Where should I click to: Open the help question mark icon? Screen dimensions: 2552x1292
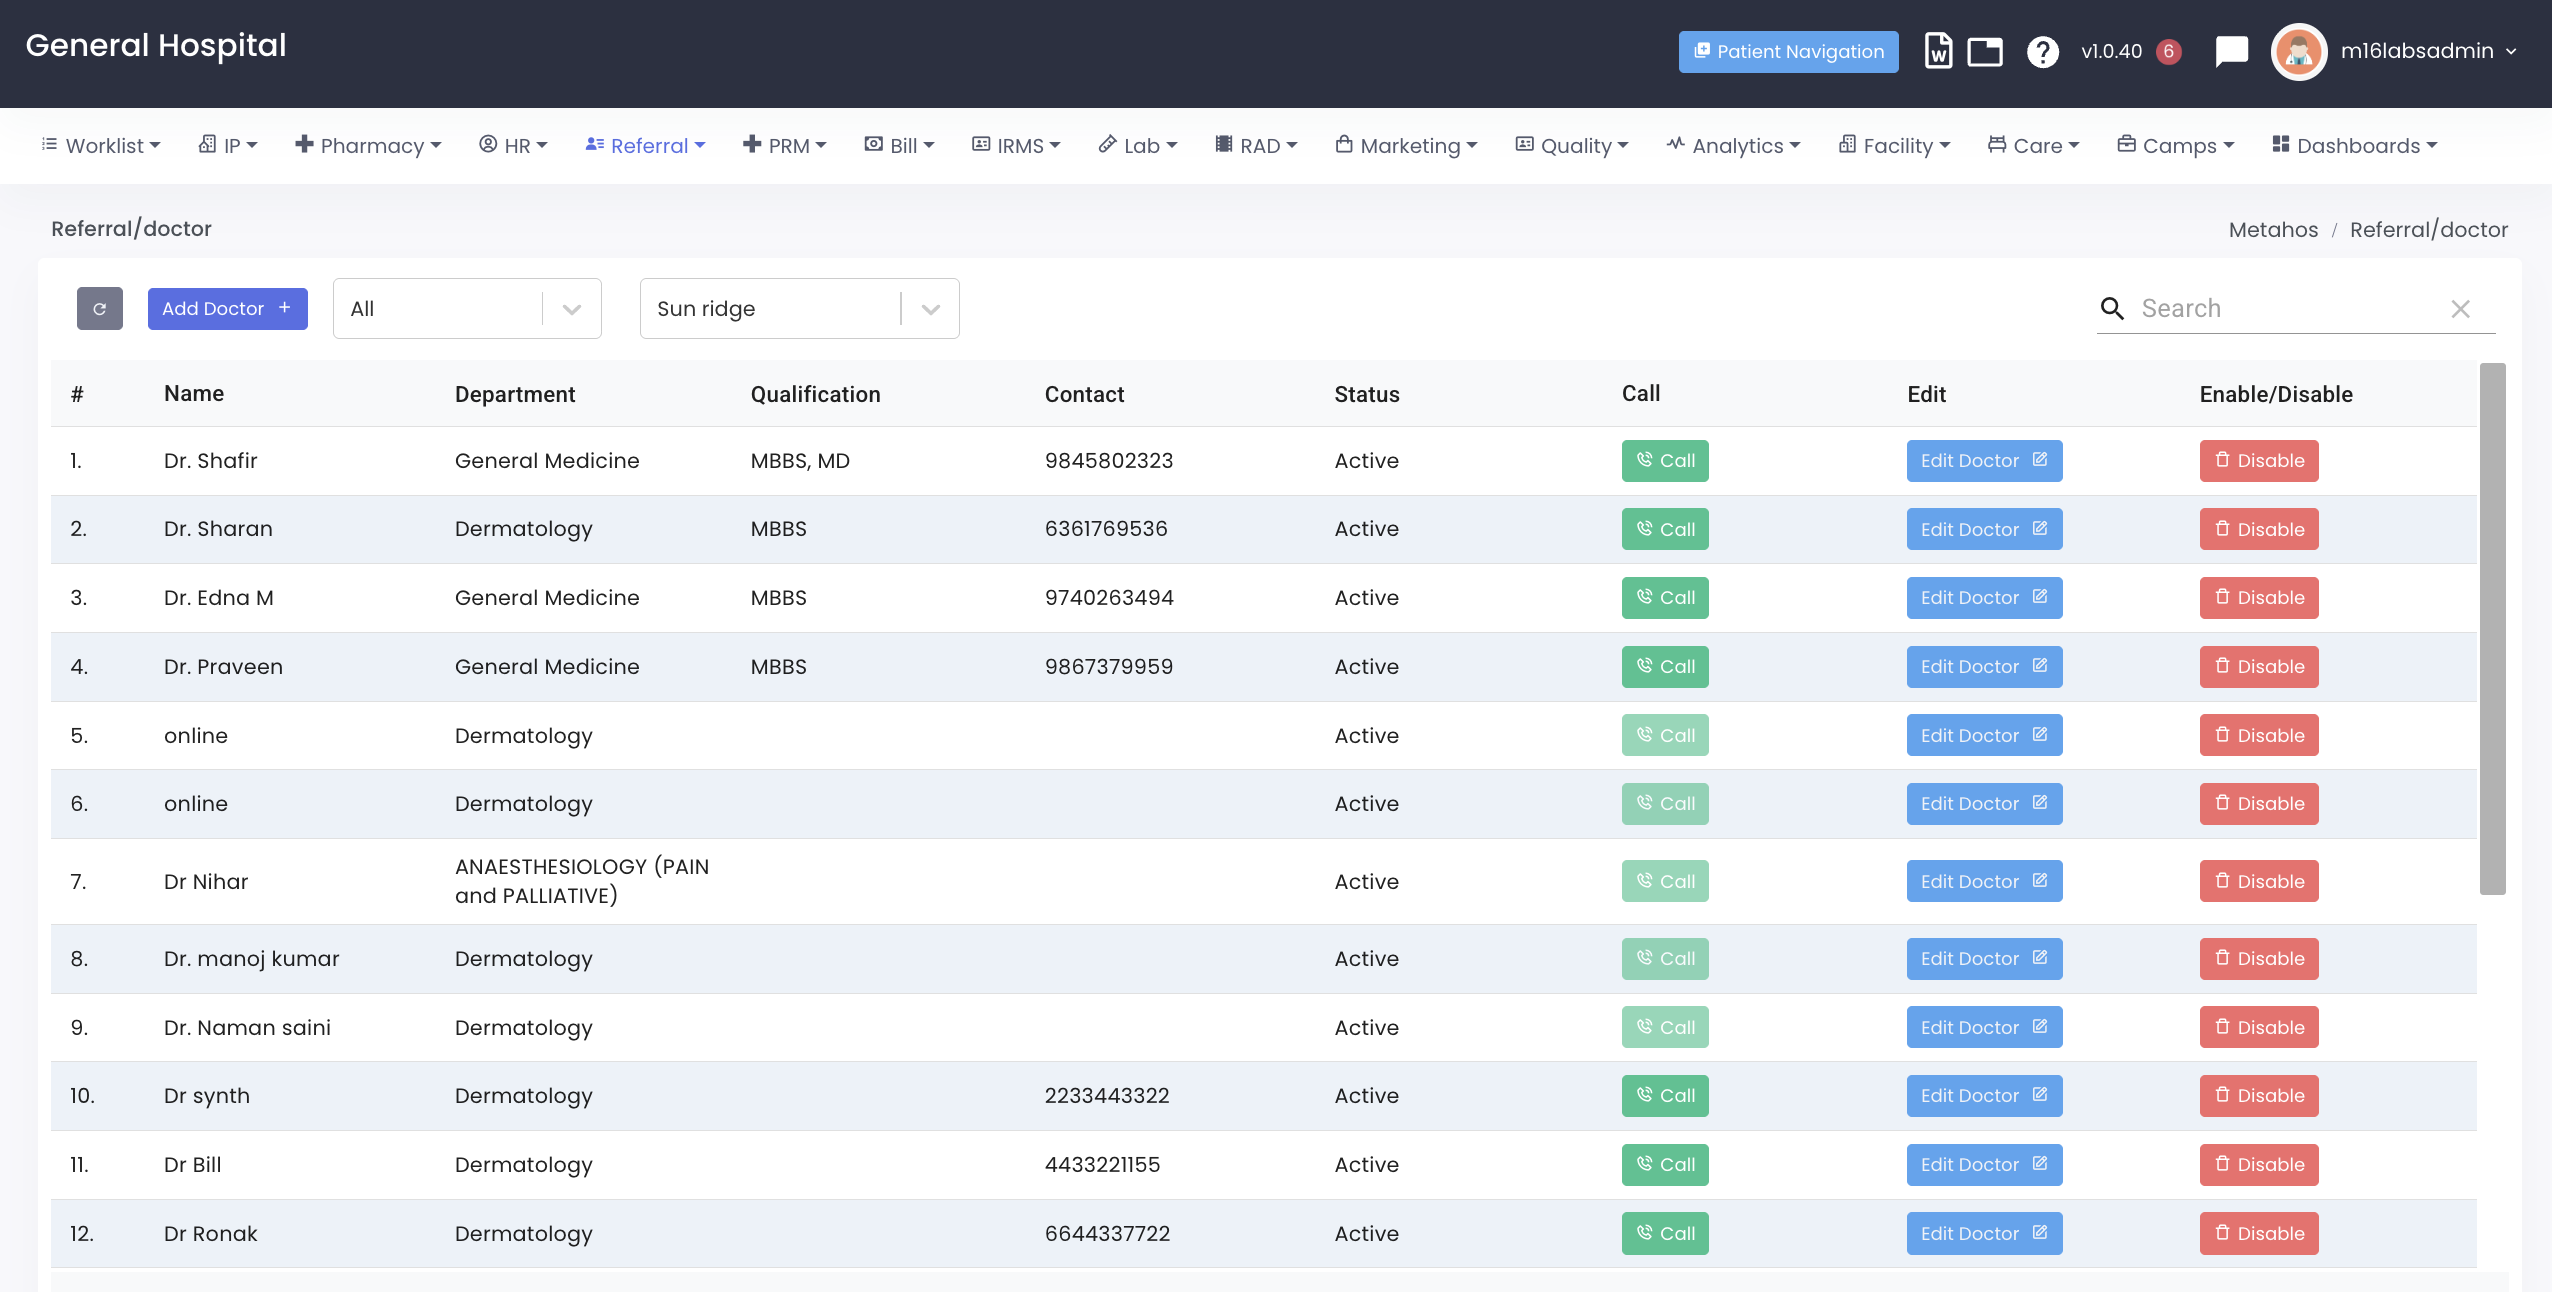coord(2042,51)
